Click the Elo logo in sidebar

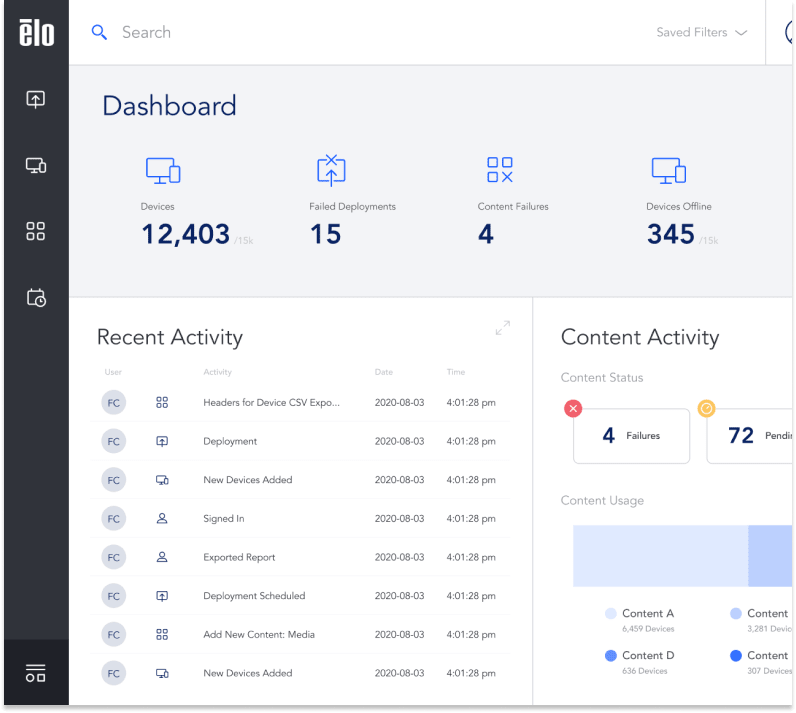point(37,32)
